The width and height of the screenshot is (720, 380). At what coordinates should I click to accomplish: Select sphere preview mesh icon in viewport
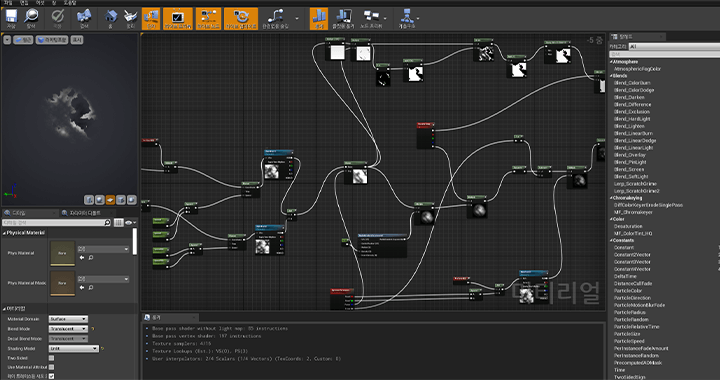pos(100,200)
